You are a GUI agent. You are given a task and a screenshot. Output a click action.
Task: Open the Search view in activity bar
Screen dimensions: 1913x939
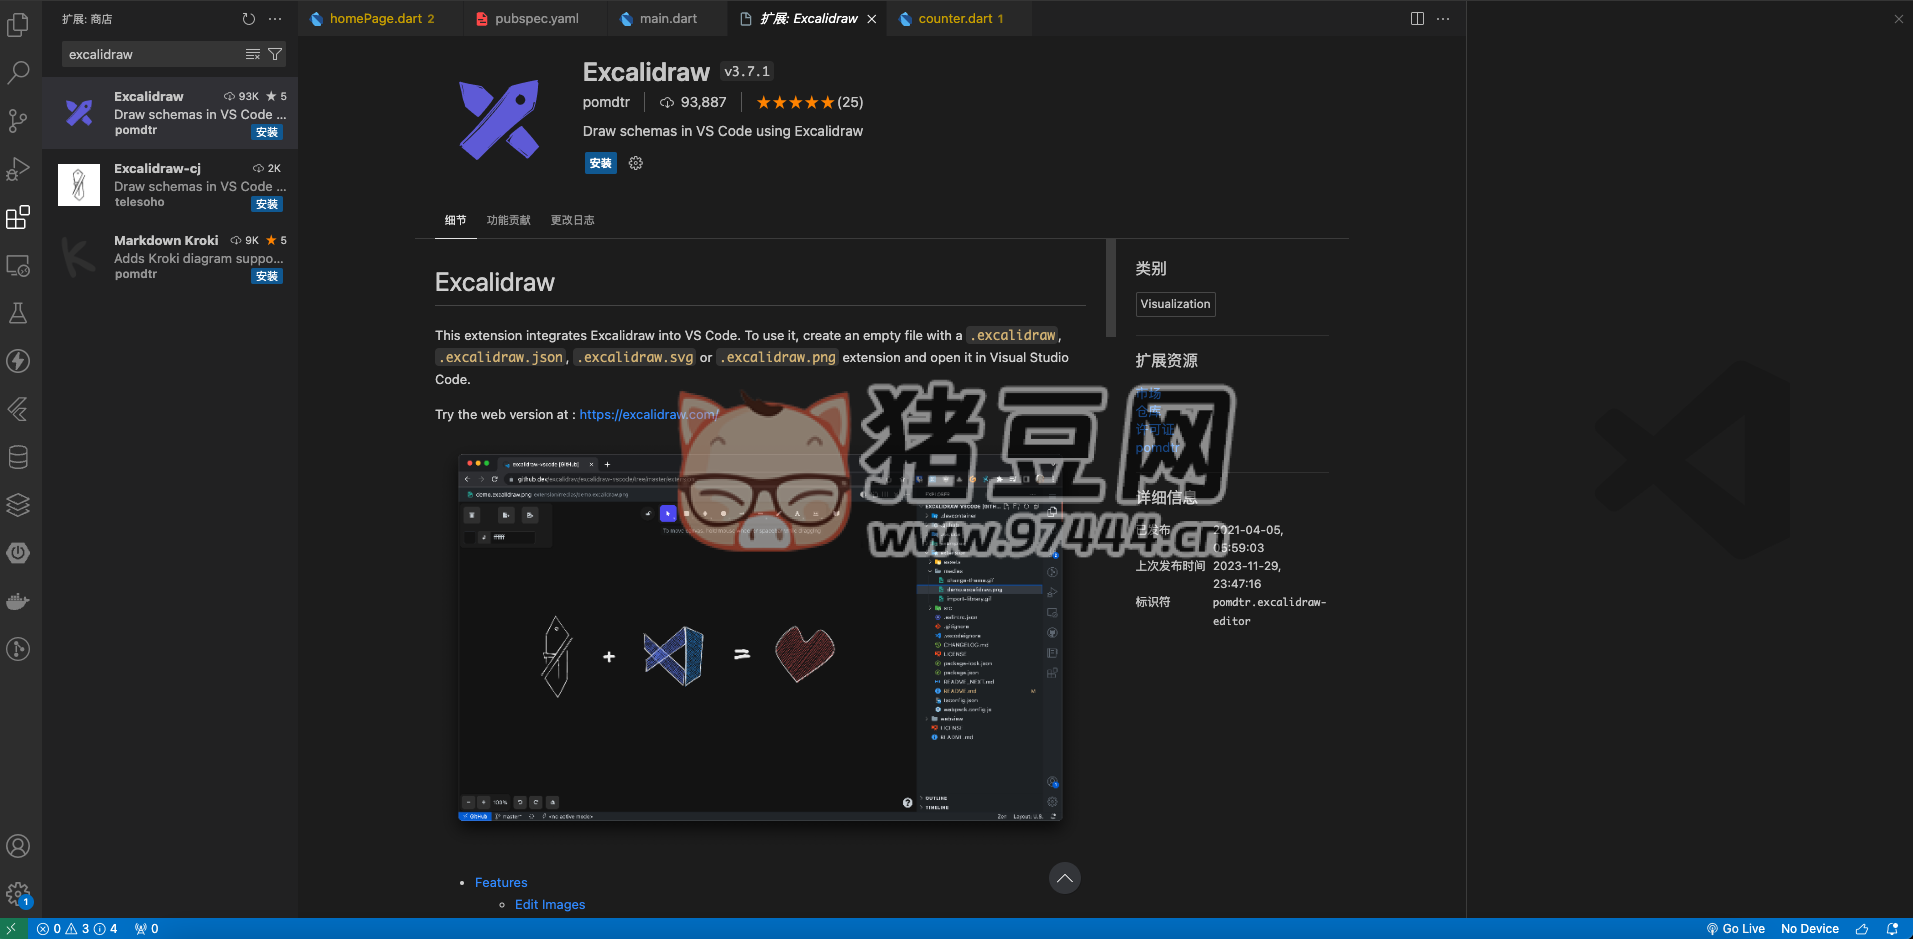18,72
